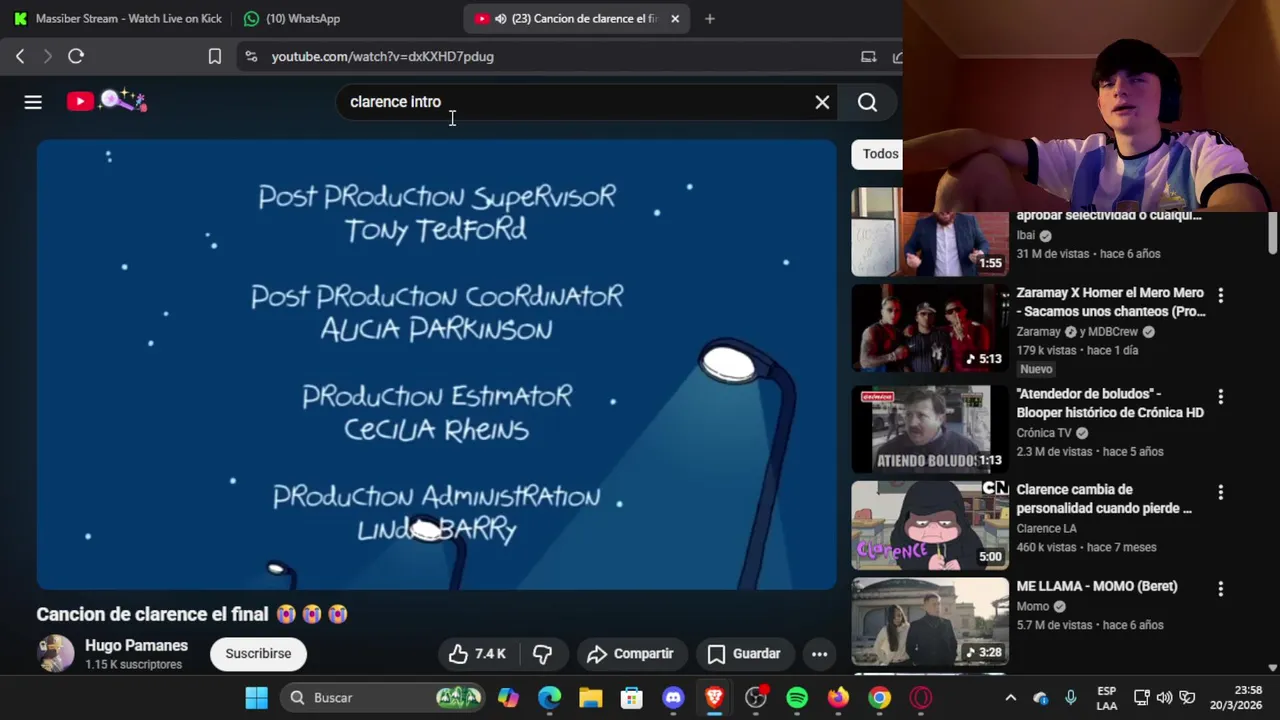Image resolution: width=1280 pixels, height=720 pixels.
Task: Open a new browser tab
Action: 710,18
